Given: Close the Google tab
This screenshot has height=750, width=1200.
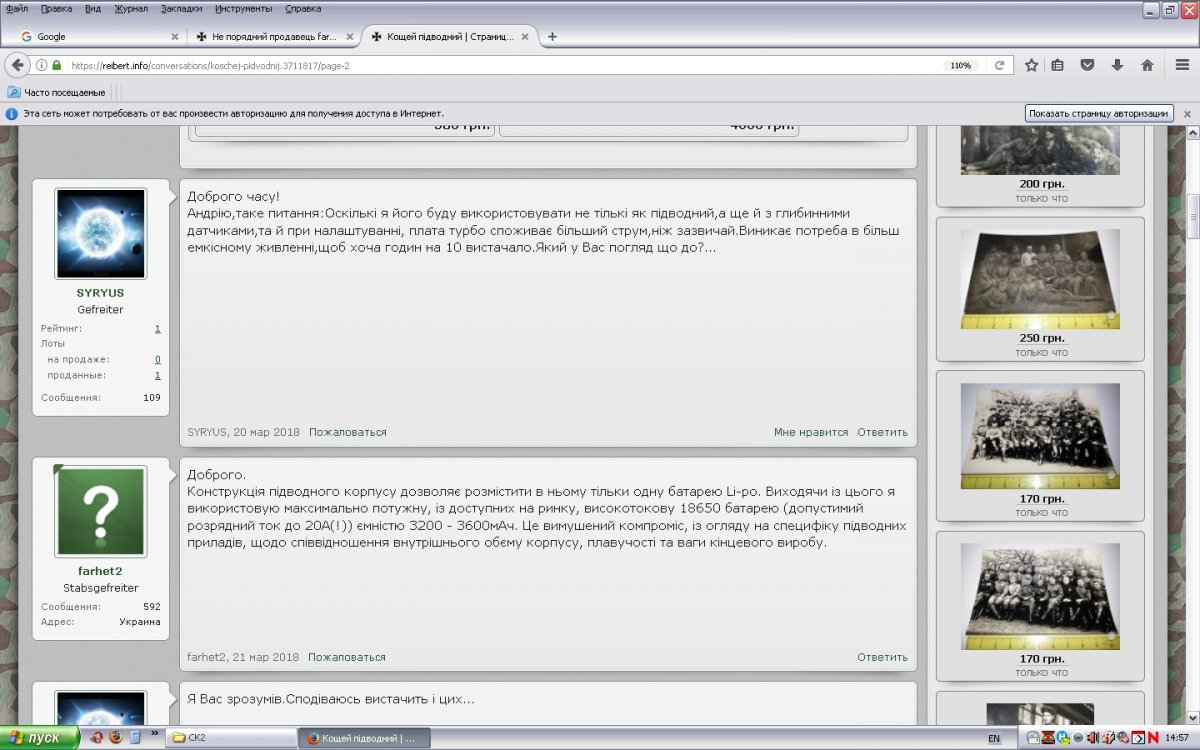Looking at the screenshot, I should tap(175, 37).
